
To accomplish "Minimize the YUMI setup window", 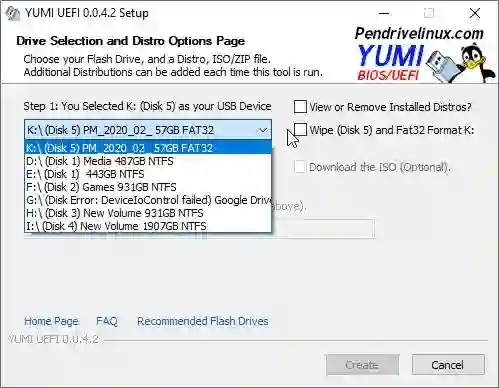I will [384, 13].
